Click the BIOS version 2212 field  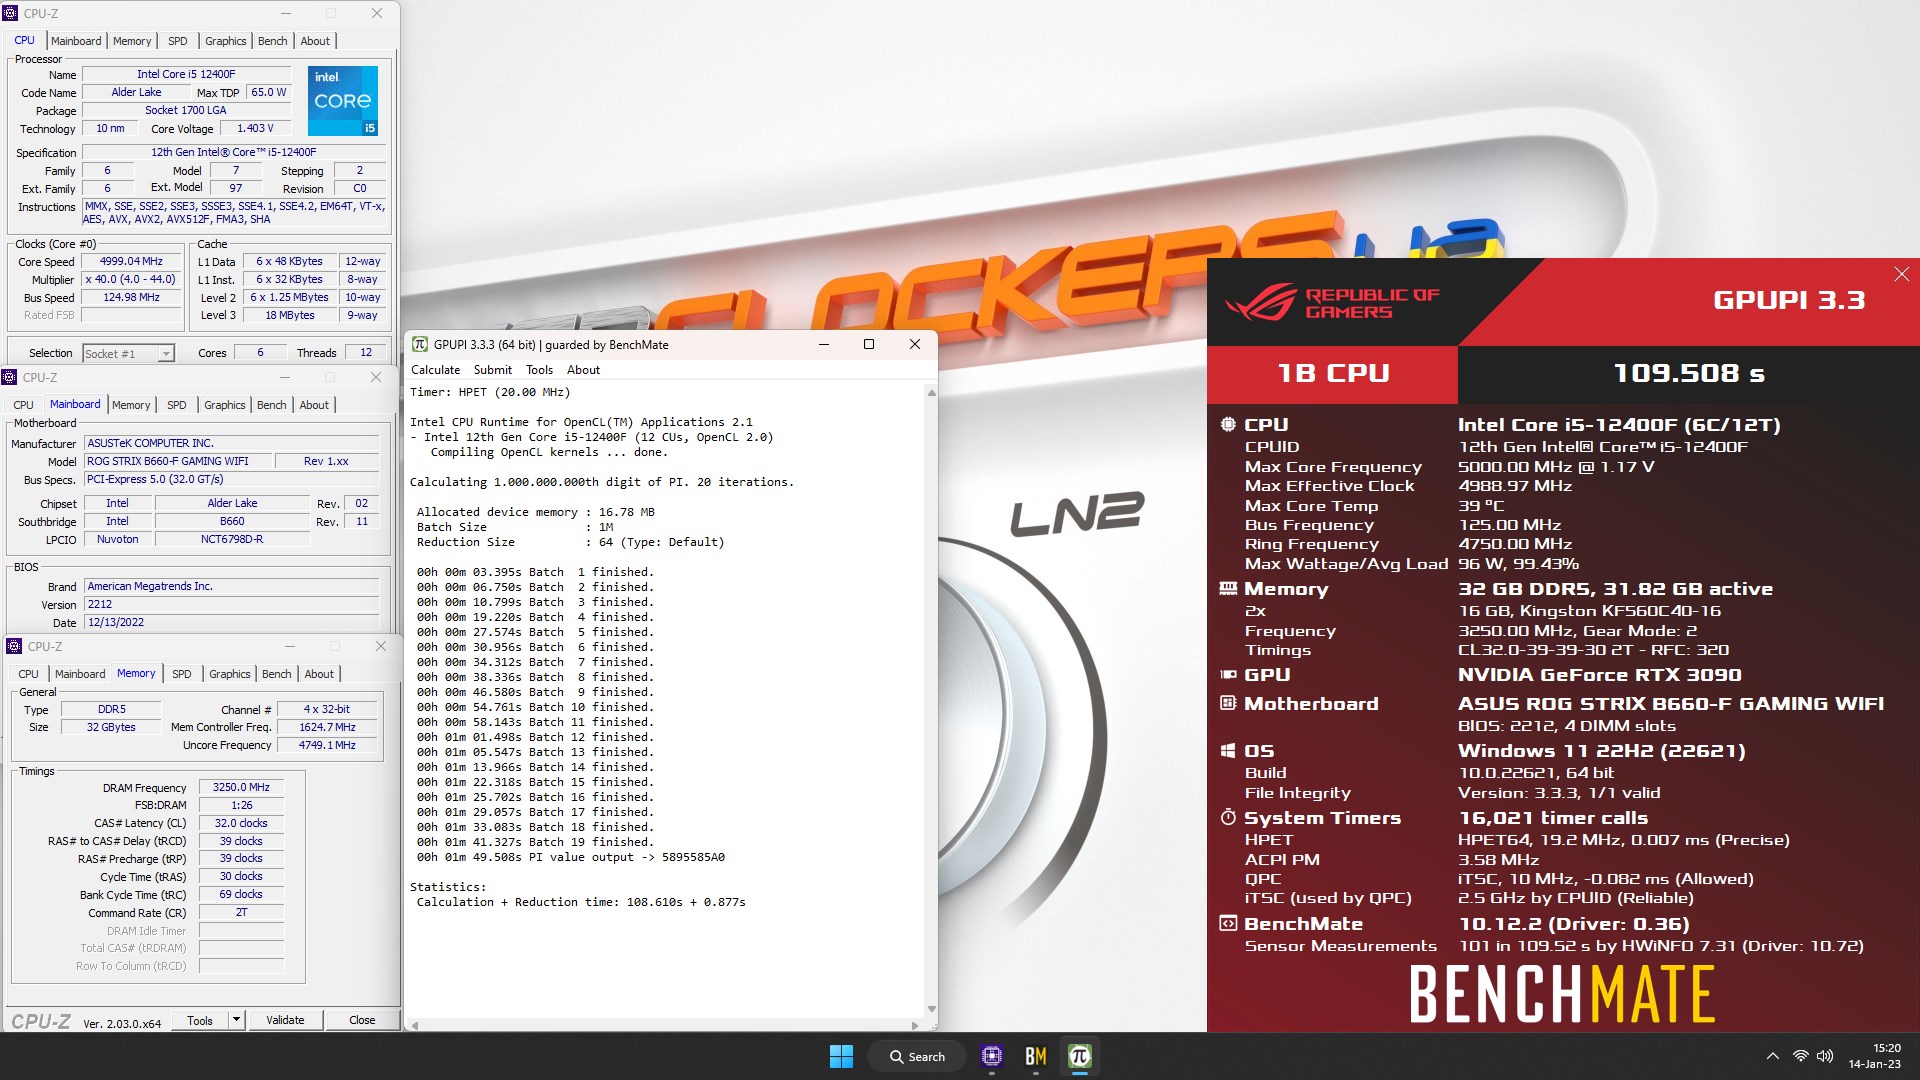pos(232,605)
